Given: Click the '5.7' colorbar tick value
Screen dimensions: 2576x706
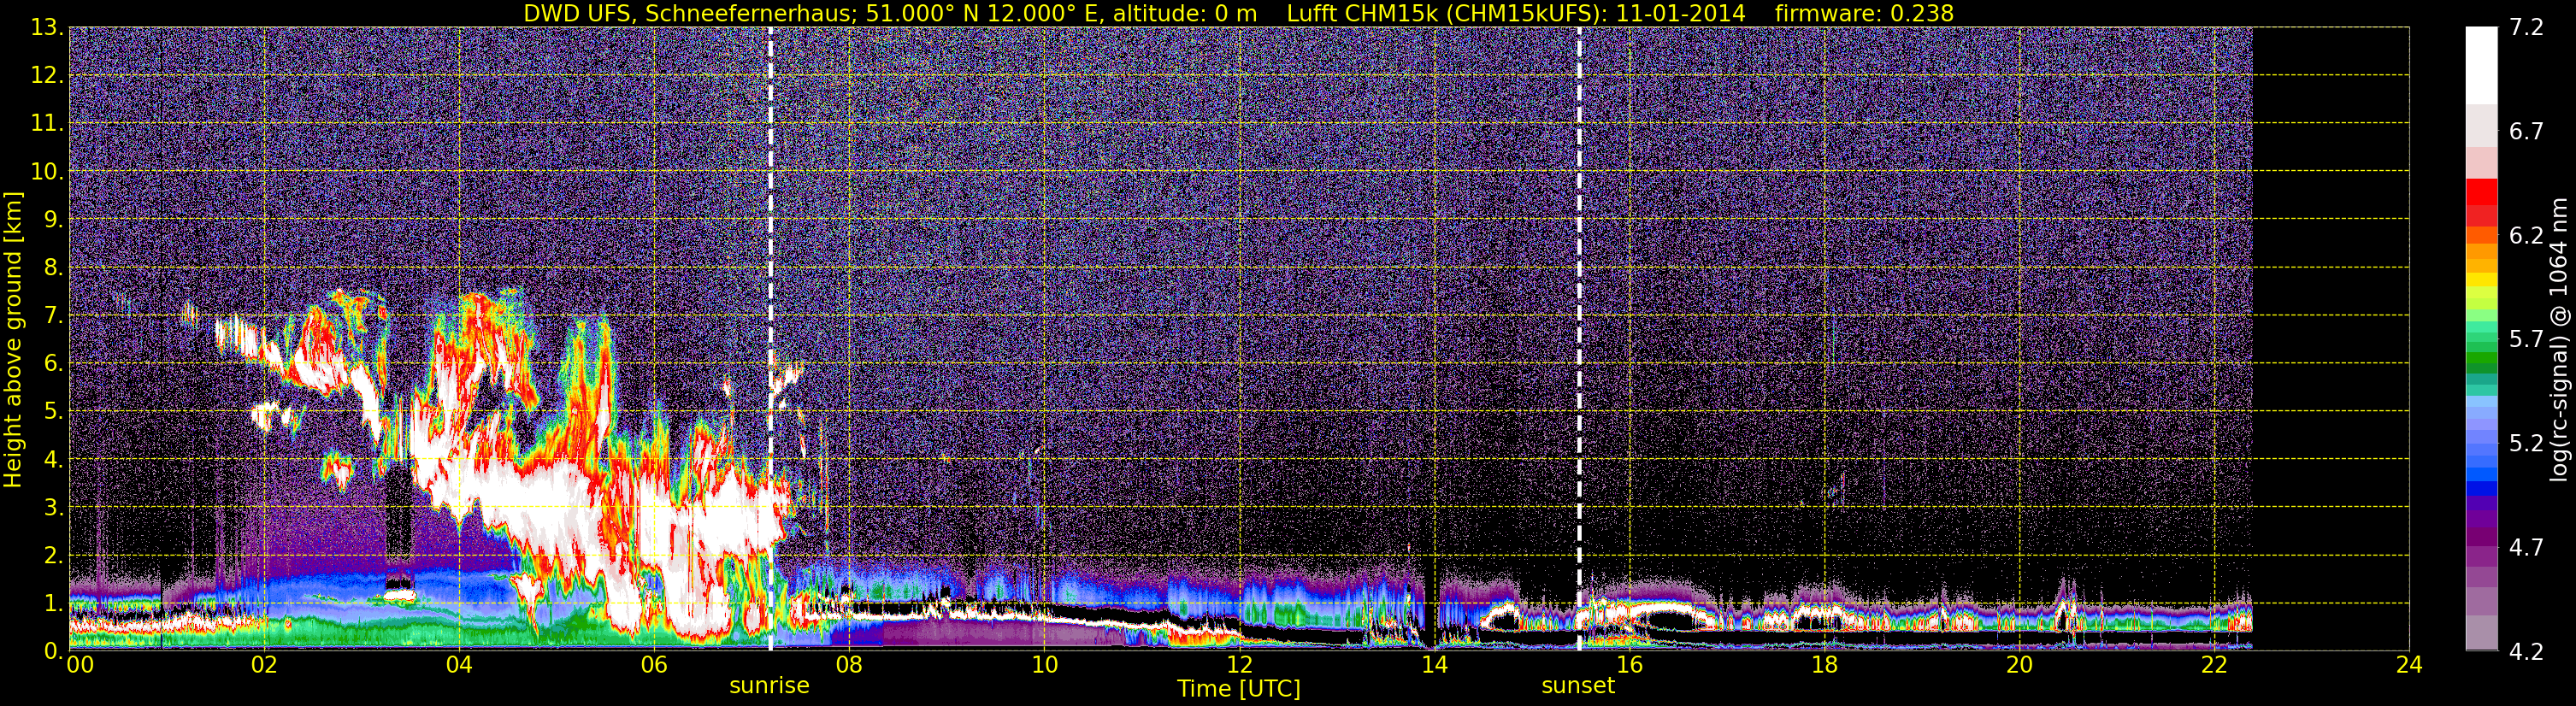Looking at the screenshot, I should (x=2526, y=340).
